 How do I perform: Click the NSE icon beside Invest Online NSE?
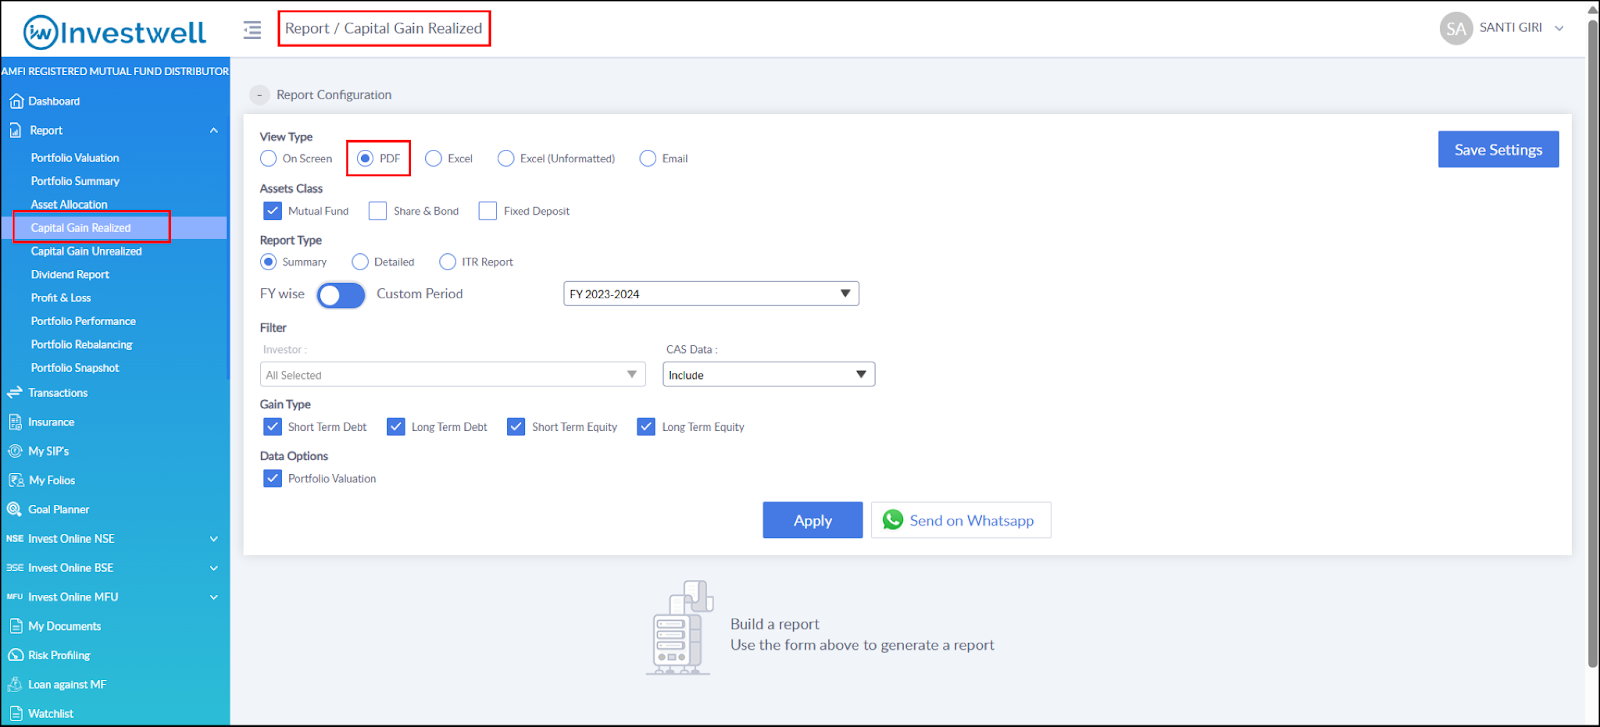[x=15, y=538]
